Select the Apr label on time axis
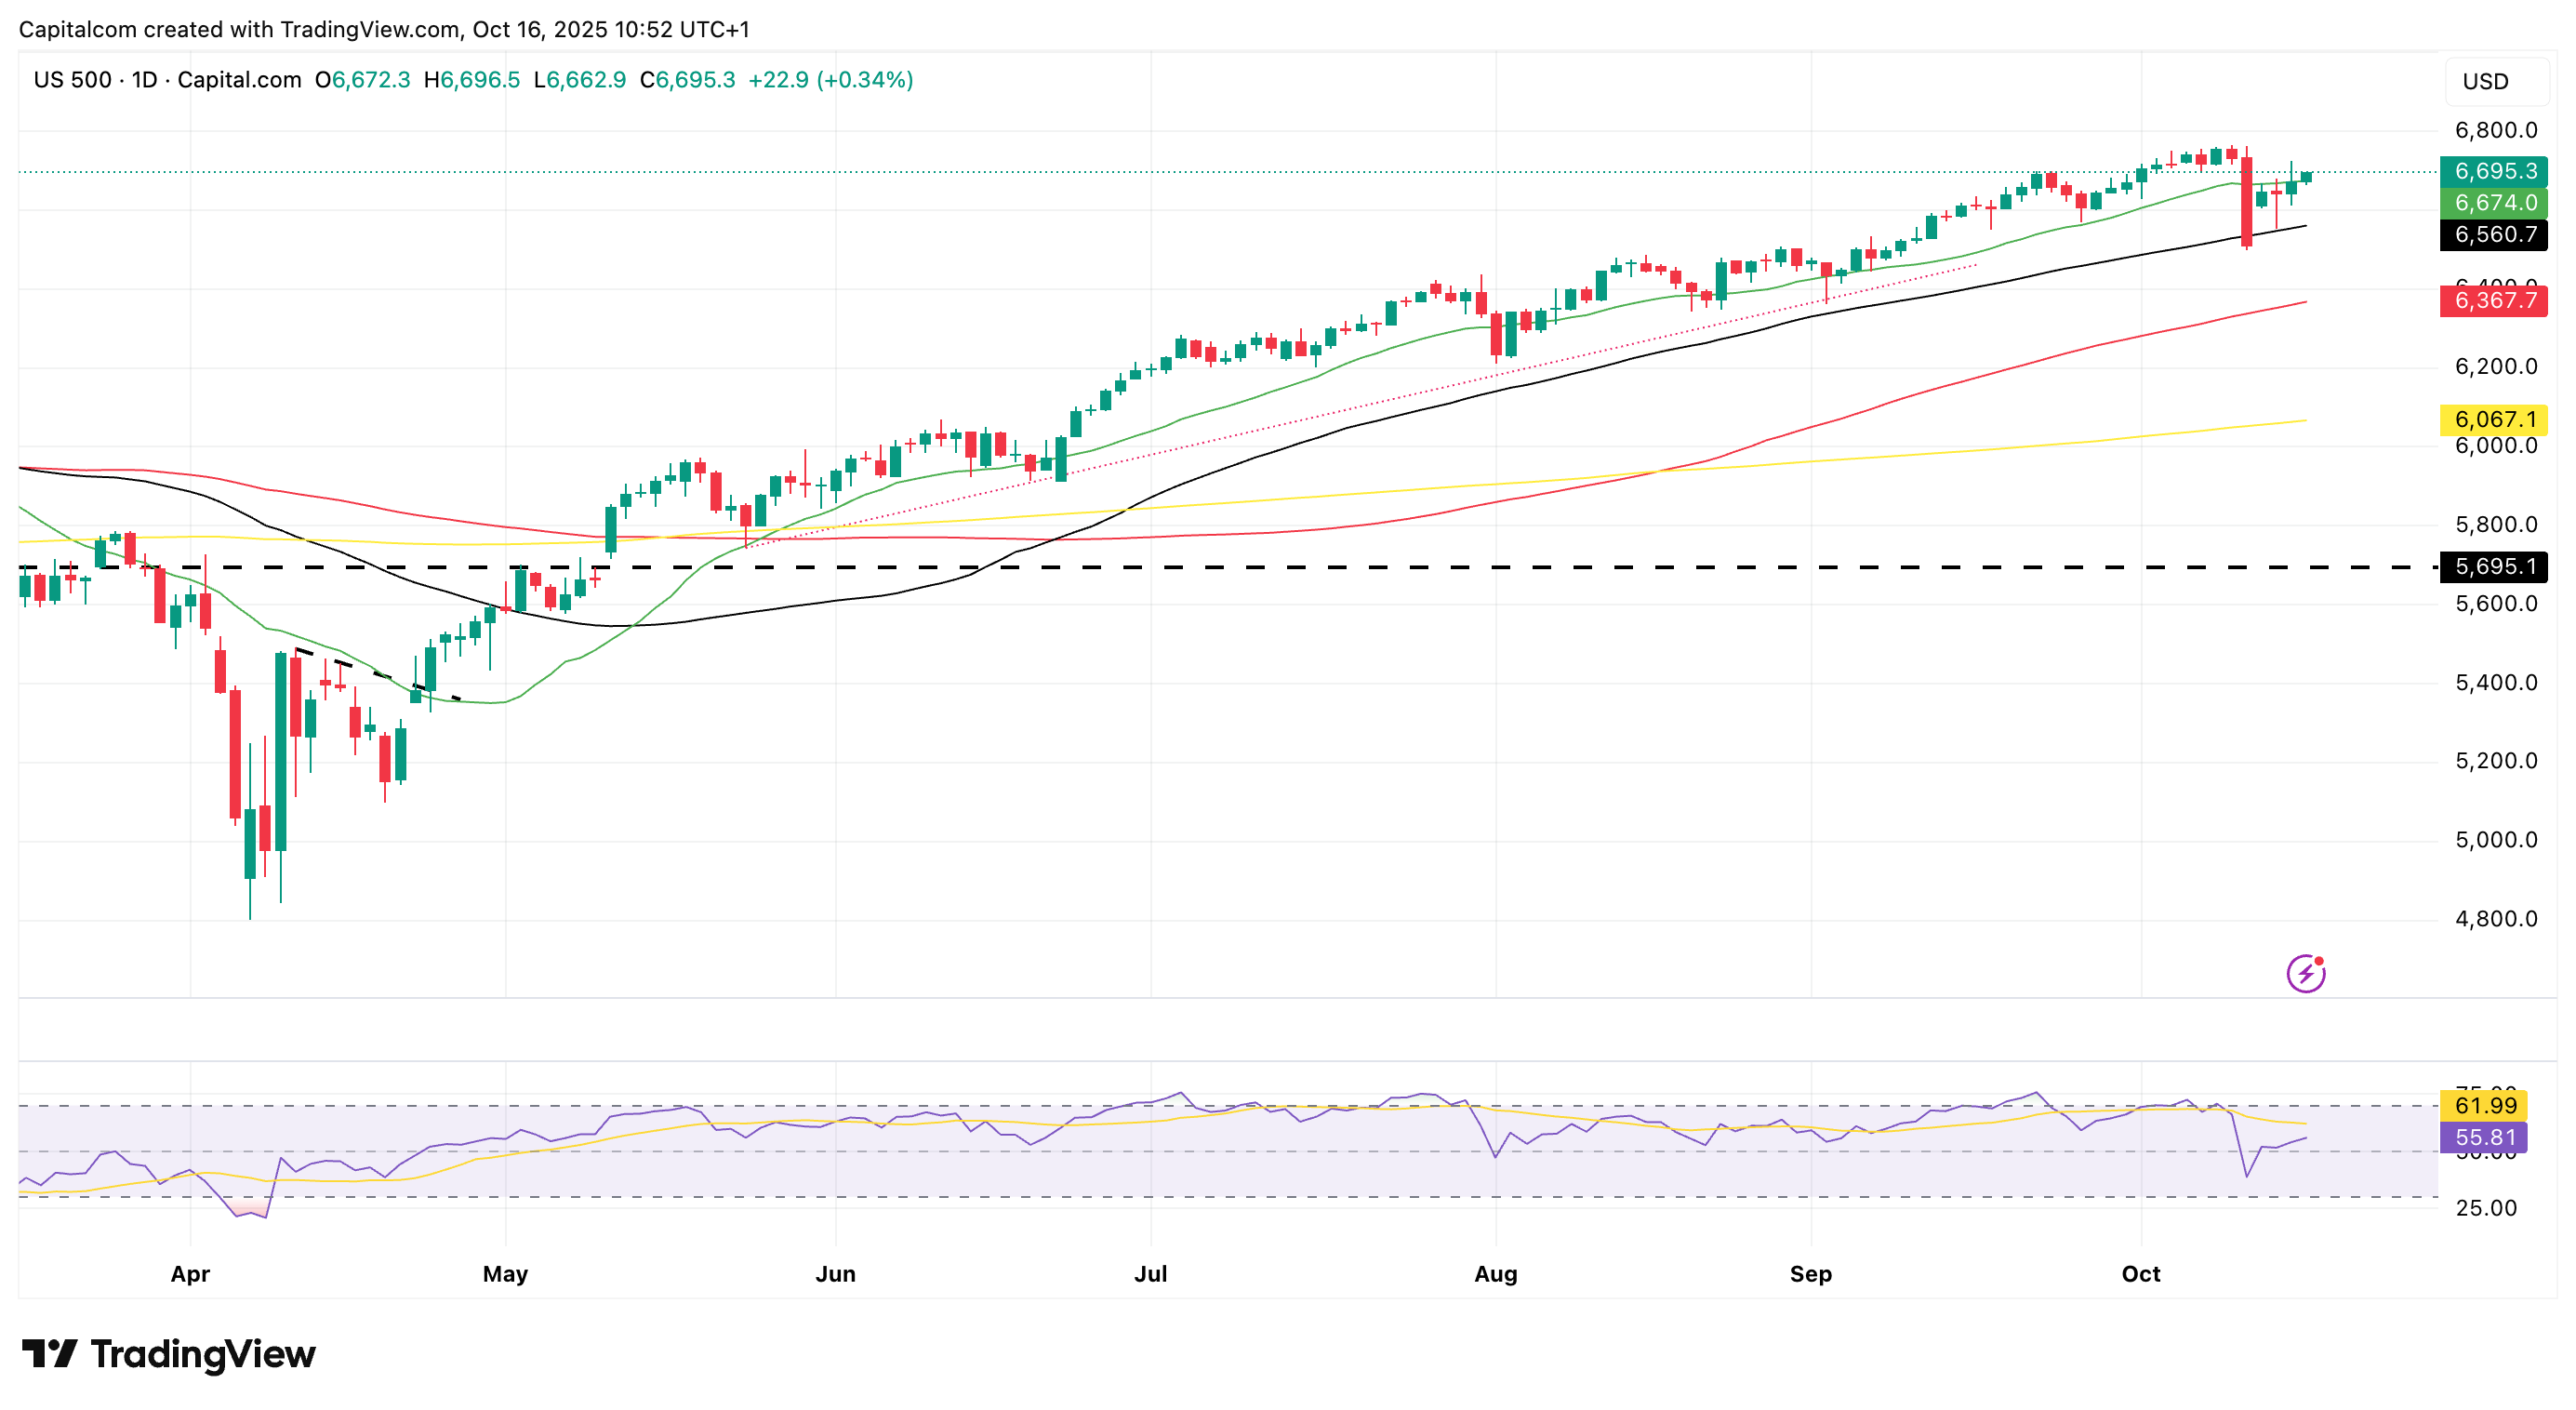Viewport: 2576px width, 1410px height. (x=190, y=1274)
